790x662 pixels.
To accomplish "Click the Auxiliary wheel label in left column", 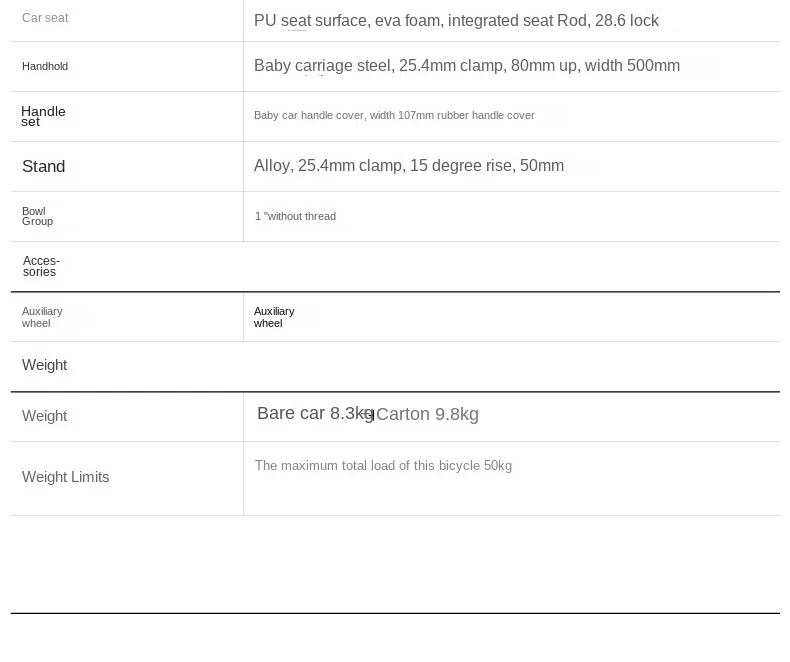I will tap(42, 317).
